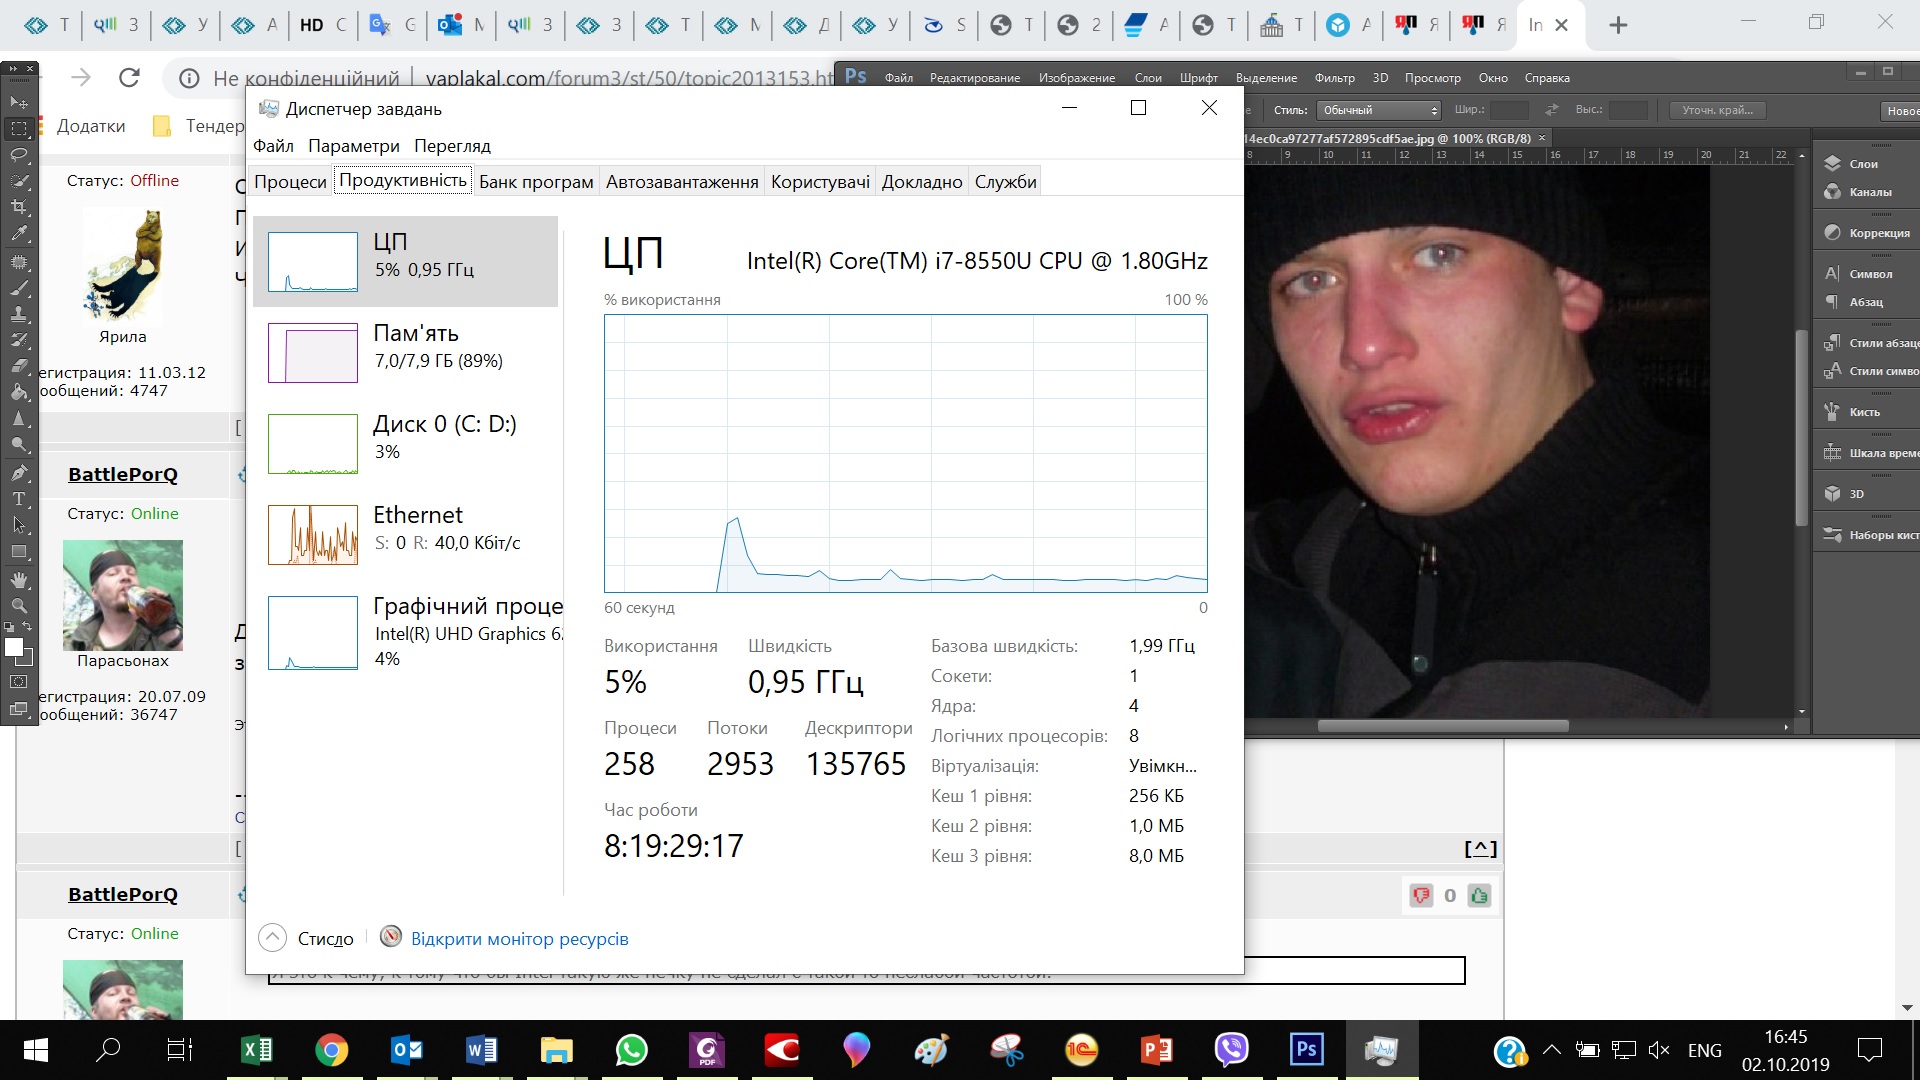
Task: Toggle Quick Mask mode in Photoshop toolbar
Action: pyautogui.click(x=19, y=681)
